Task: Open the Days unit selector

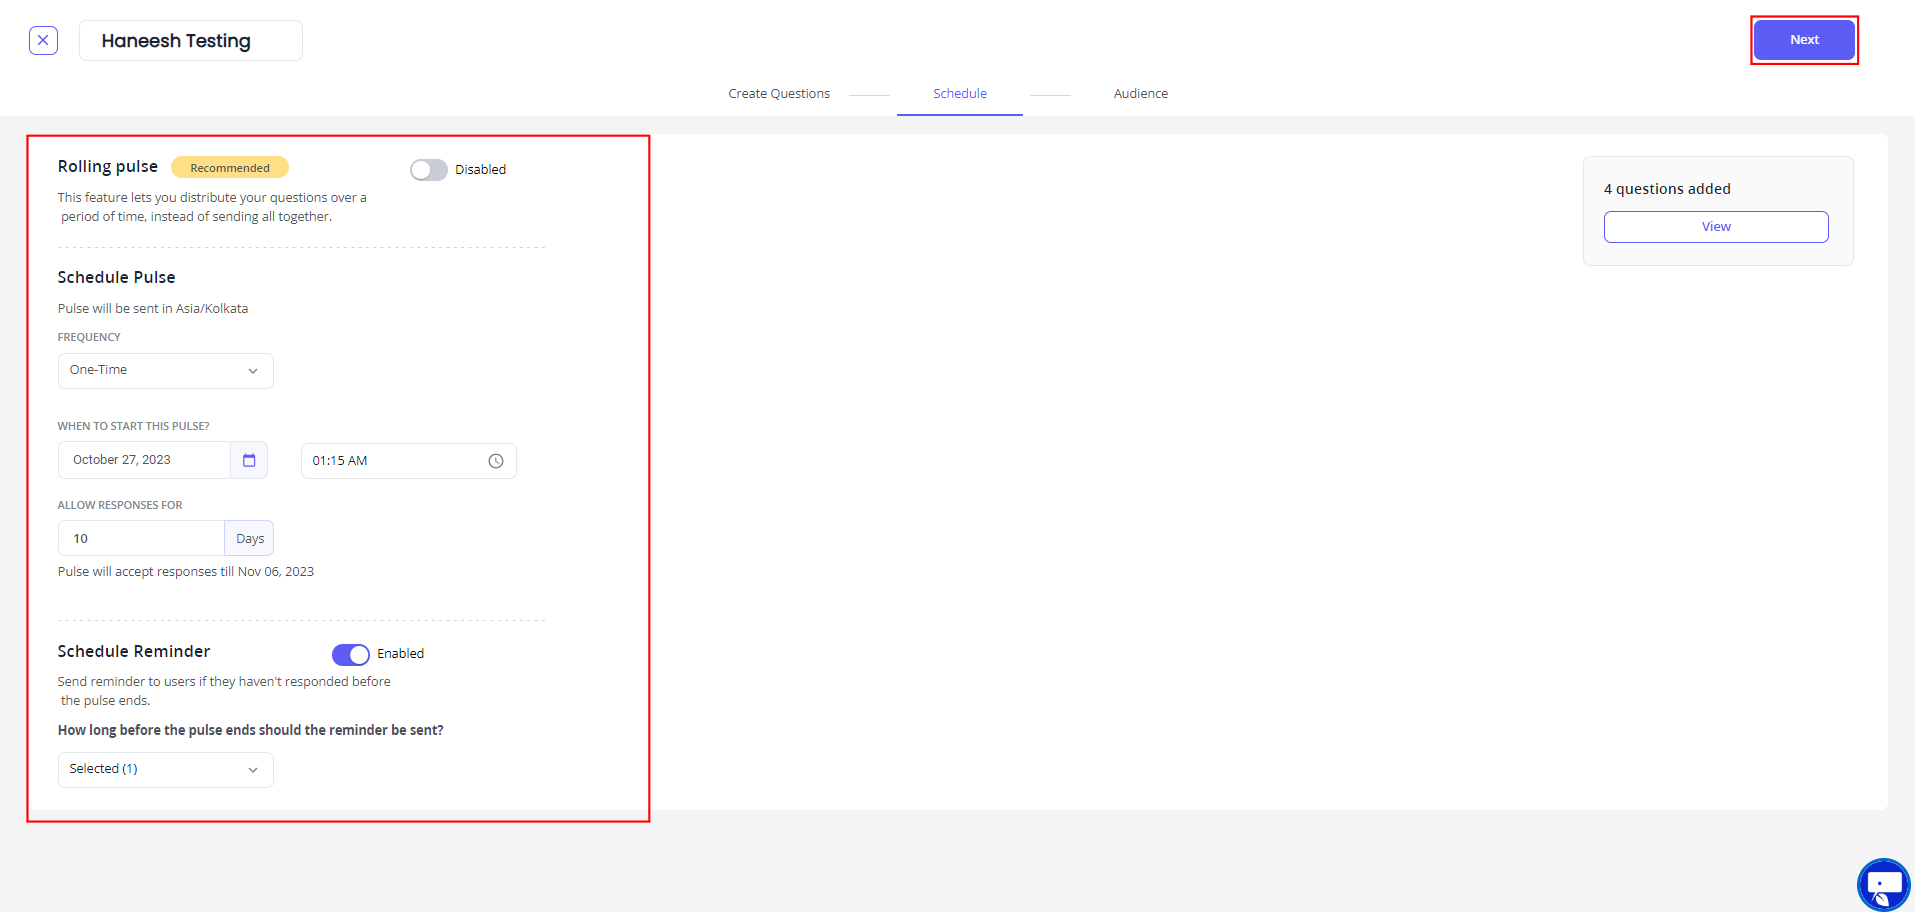Action: (x=250, y=538)
